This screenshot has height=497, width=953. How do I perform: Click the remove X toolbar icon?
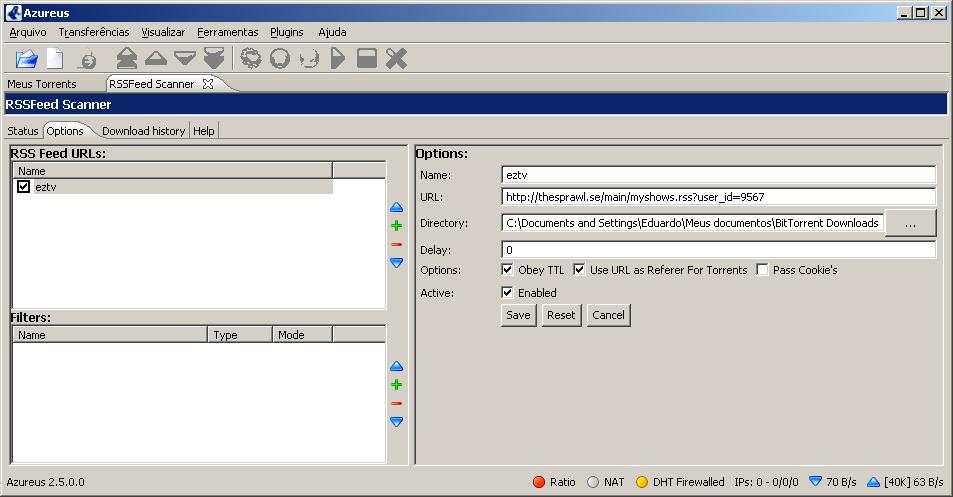[x=396, y=59]
